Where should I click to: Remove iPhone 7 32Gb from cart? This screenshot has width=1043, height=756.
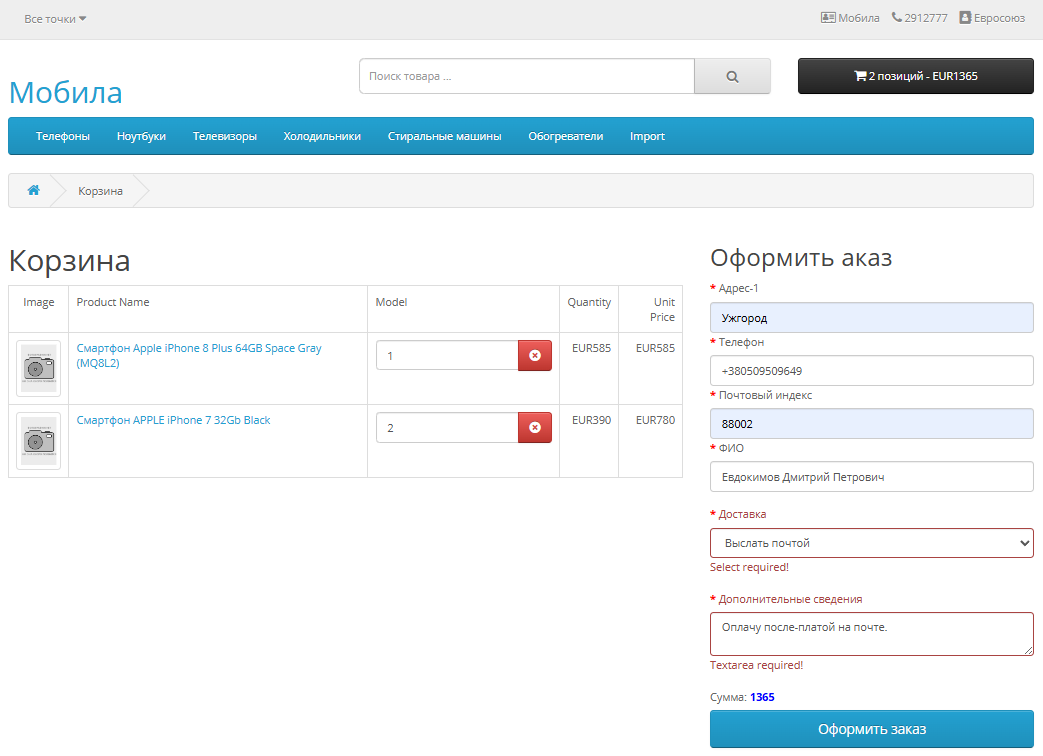[534, 427]
